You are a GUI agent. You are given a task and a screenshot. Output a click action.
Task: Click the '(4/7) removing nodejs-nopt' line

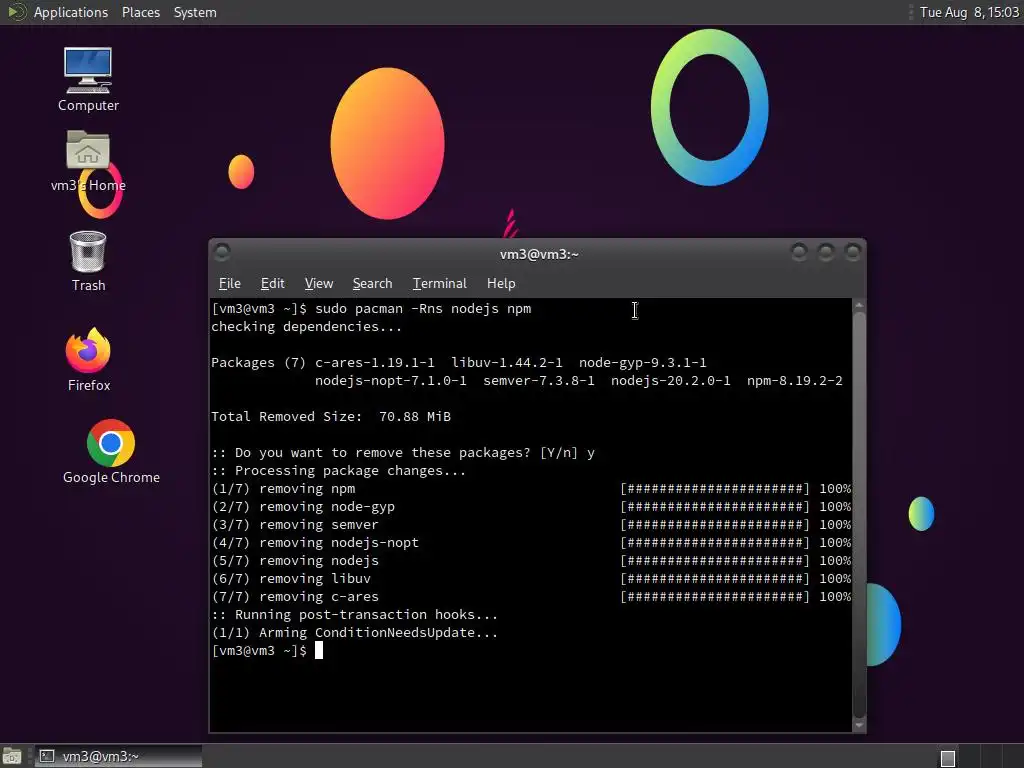click(531, 543)
